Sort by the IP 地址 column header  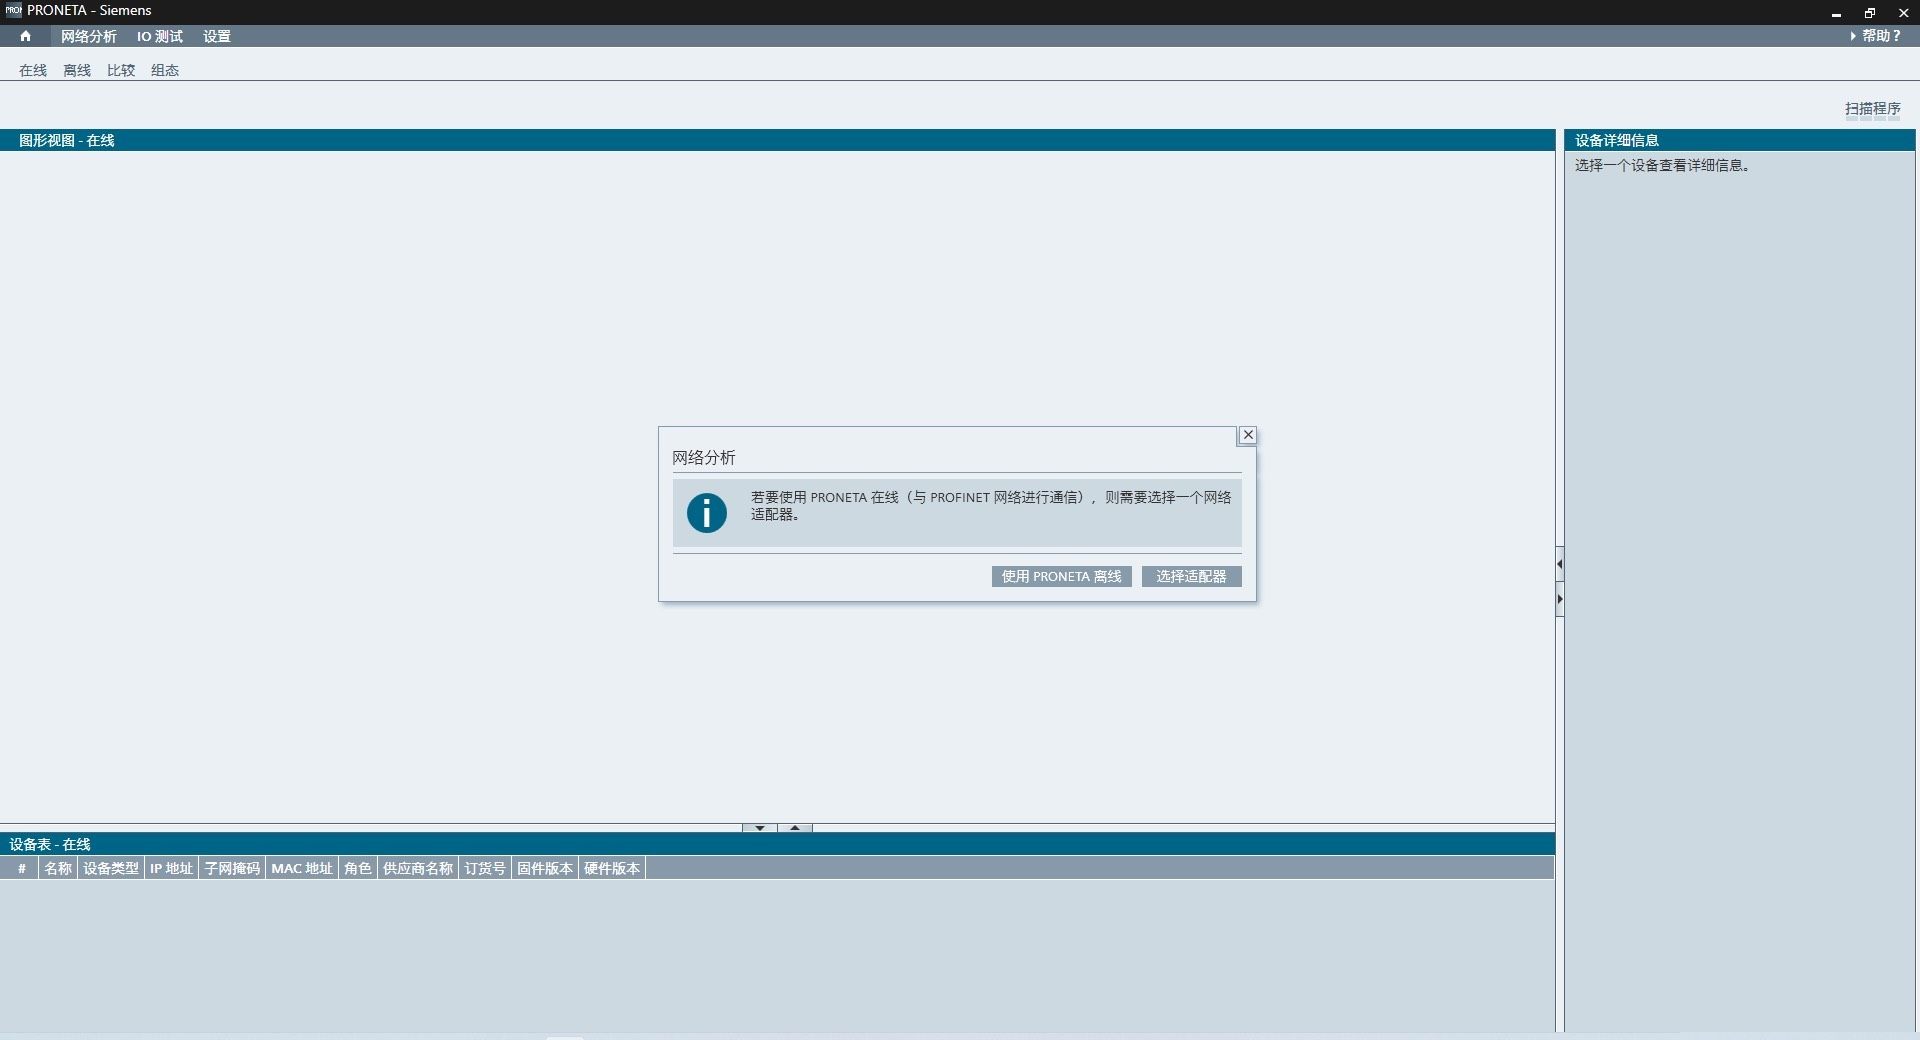click(171, 868)
